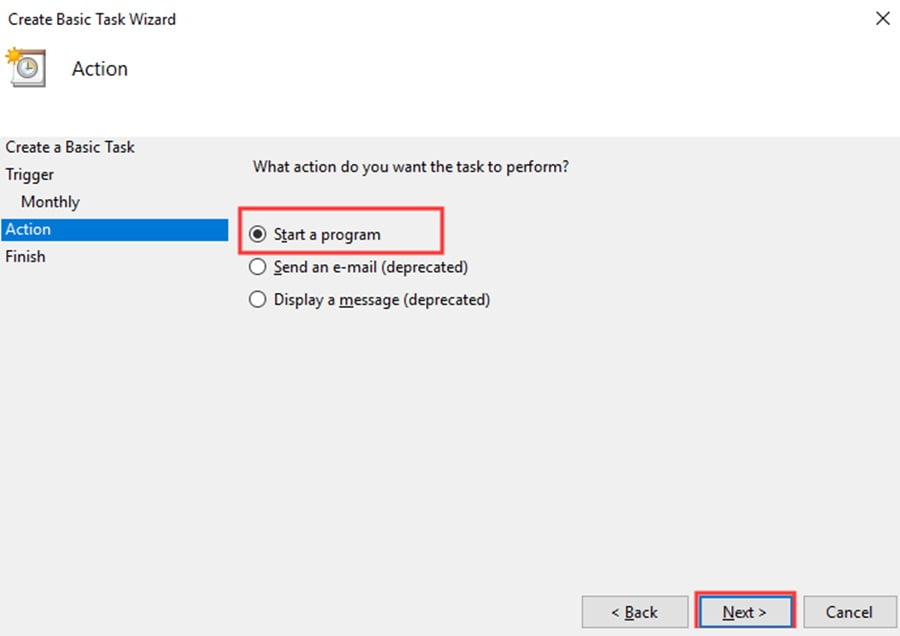The image size is (900, 636).
Task: Click the 'Create Basic Task Wizard' title text
Action: pyautogui.click(x=92, y=20)
